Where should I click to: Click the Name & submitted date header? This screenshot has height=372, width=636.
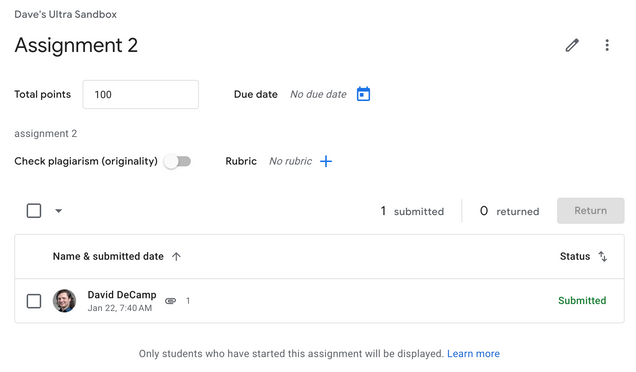108,256
